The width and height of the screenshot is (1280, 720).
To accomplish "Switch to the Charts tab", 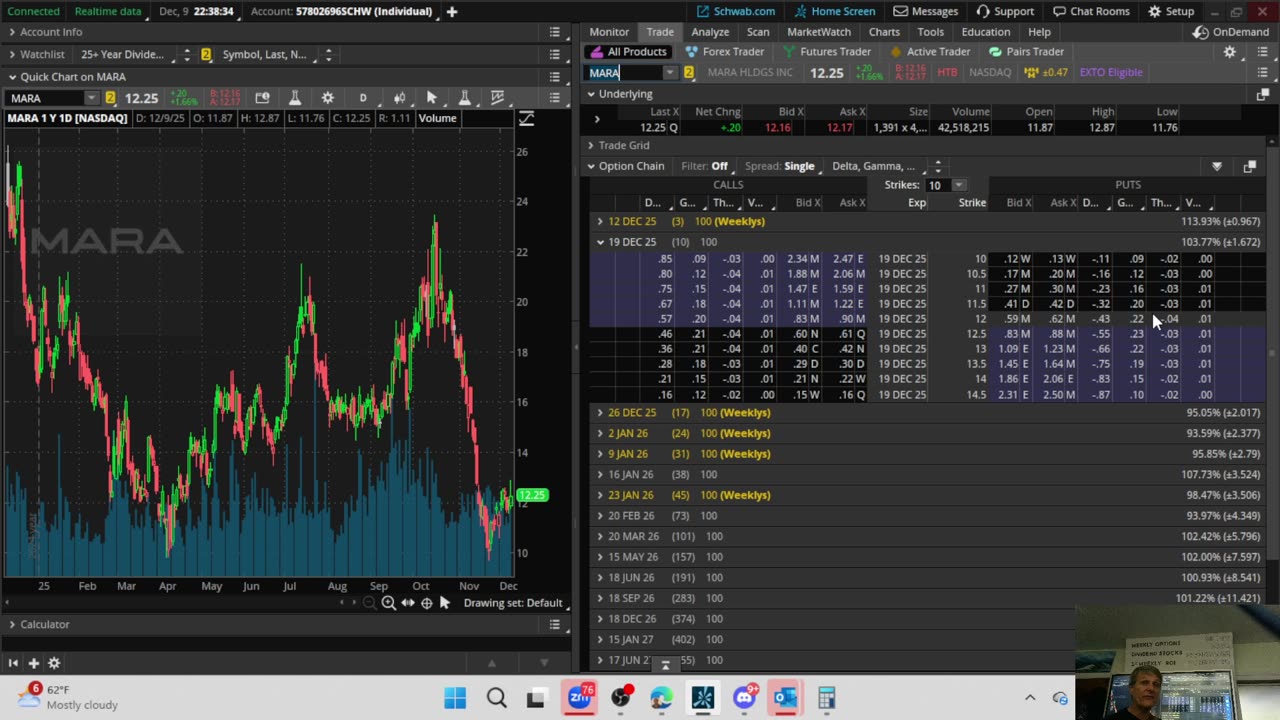I will (884, 32).
